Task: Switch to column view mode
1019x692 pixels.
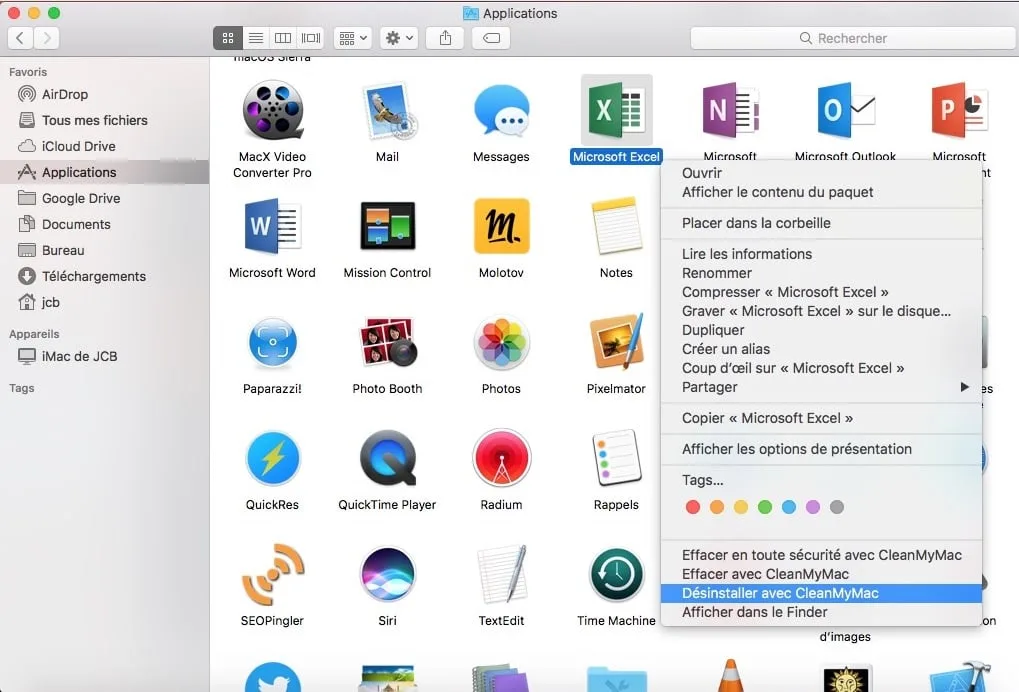Action: pyautogui.click(x=283, y=38)
